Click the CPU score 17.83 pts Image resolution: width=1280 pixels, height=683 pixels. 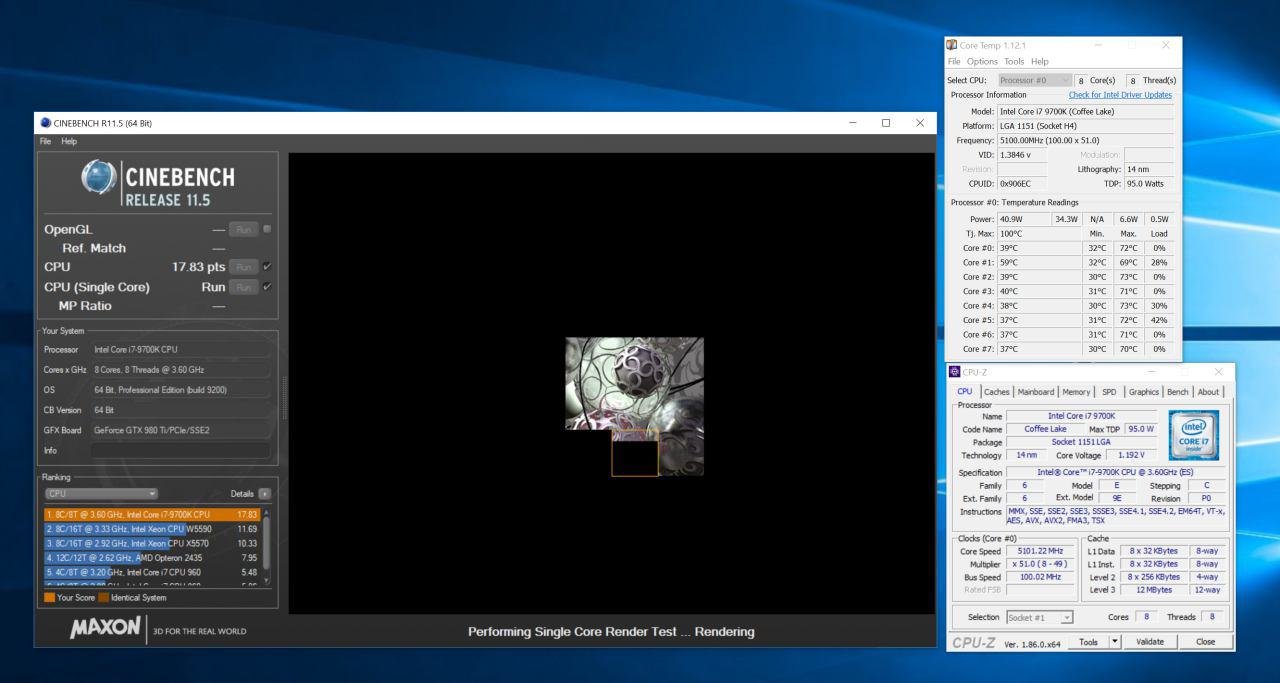(199, 267)
